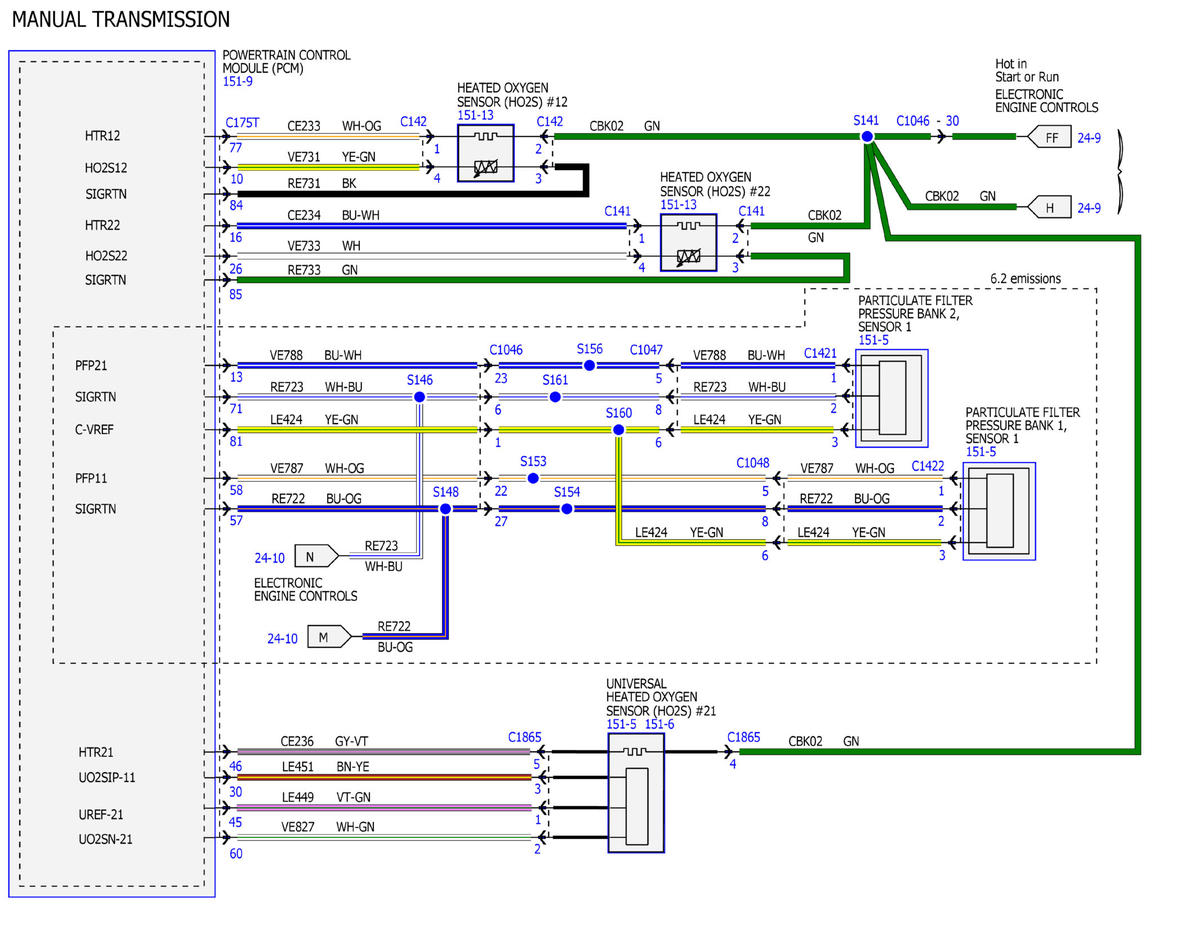This screenshot has width=1200, height=927.
Task: Click the '6.2 emissions' label
Action: point(1025,278)
